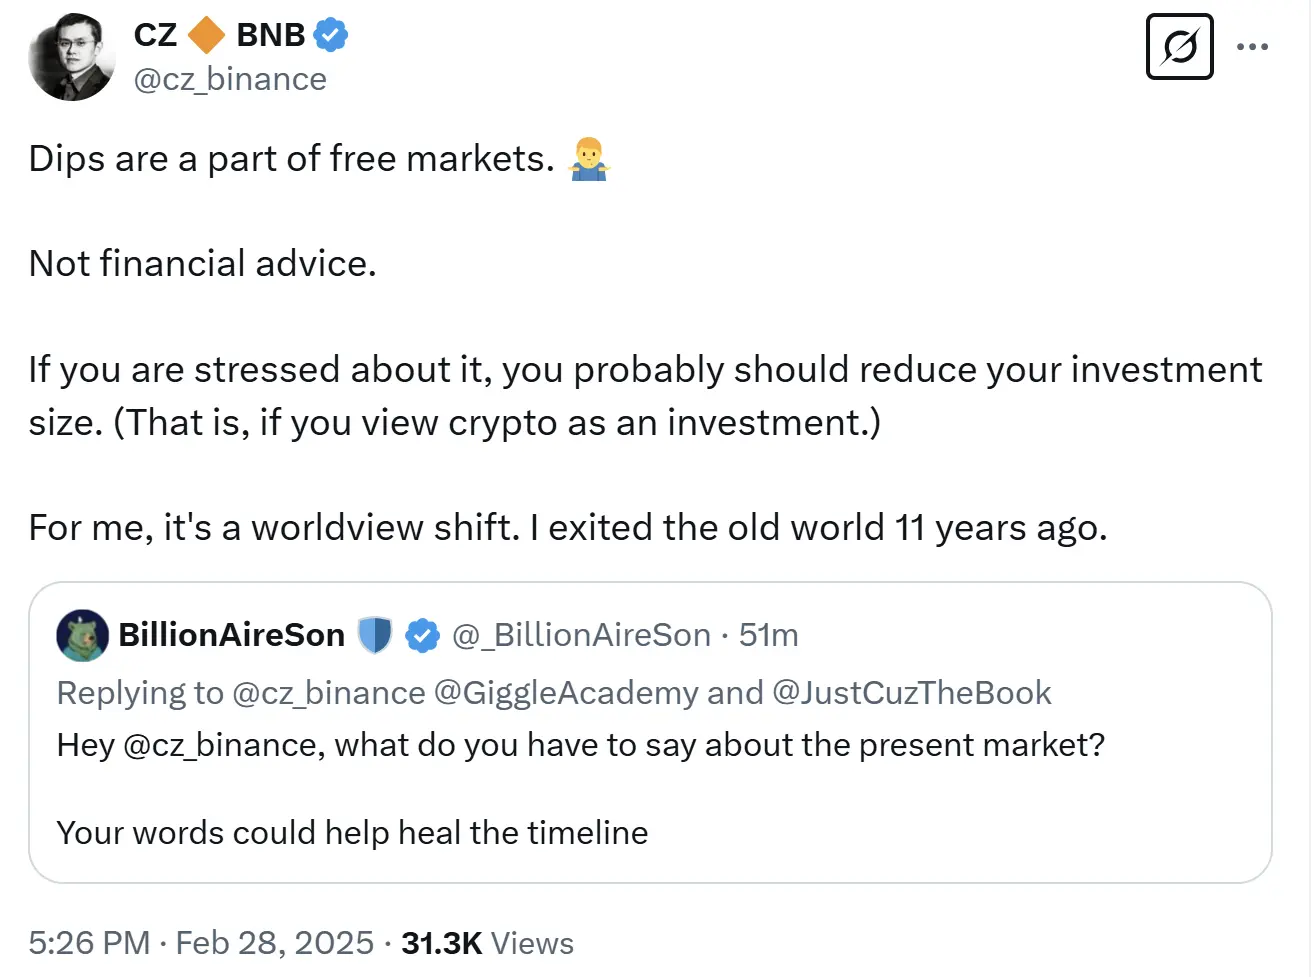1314x977 pixels.
Task: Click the @cz_binance handle under CZ's name
Action: pyautogui.click(x=230, y=79)
